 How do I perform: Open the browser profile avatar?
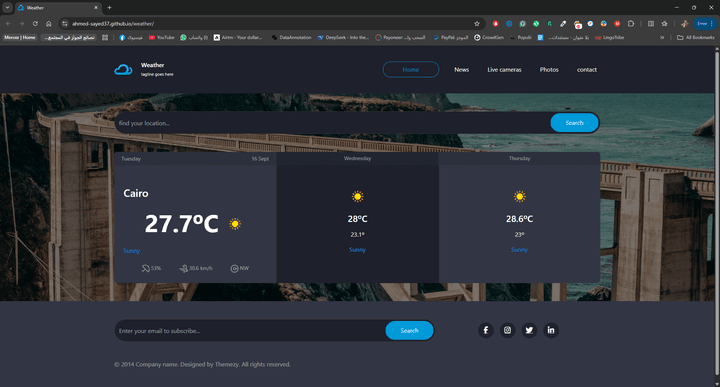point(684,23)
